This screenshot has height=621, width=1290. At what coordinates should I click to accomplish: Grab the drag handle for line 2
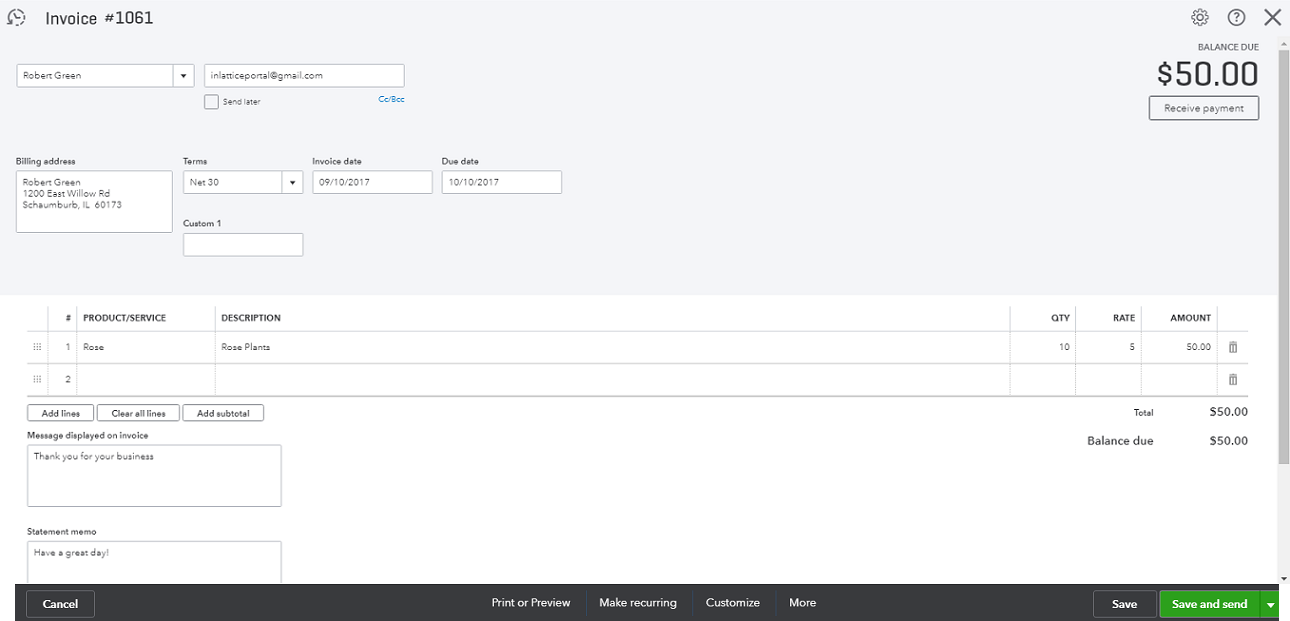click(37, 380)
